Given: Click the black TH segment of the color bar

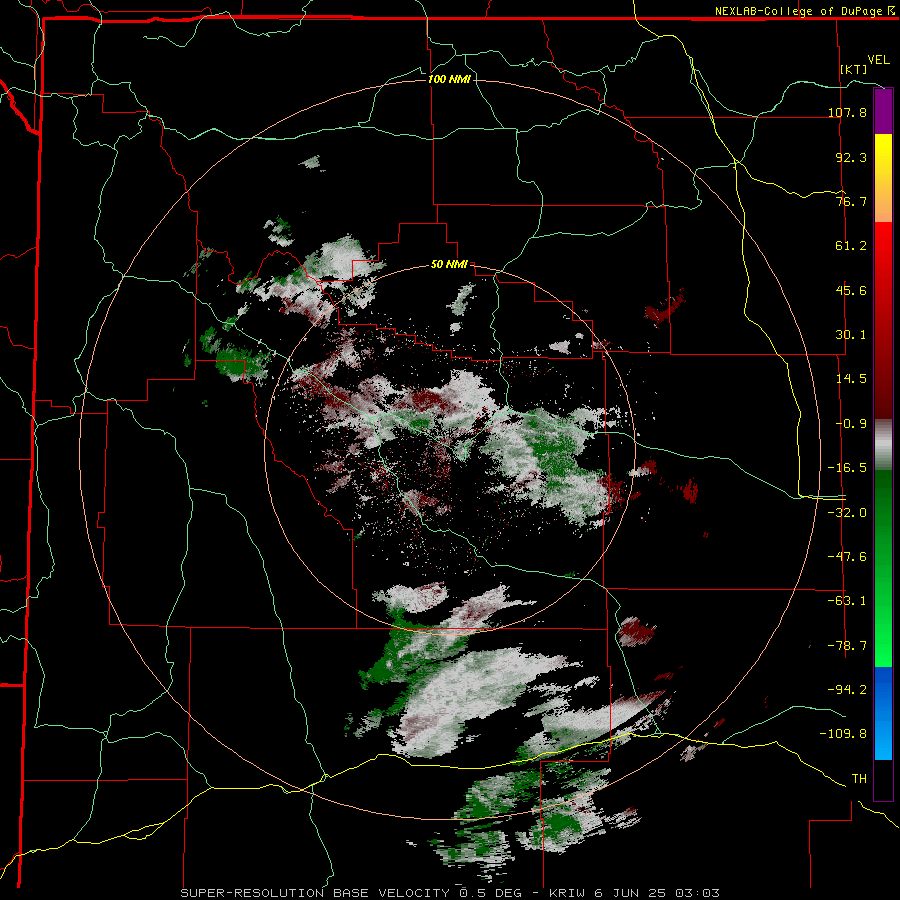Looking at the screenshot, I should tap(883, 779).
